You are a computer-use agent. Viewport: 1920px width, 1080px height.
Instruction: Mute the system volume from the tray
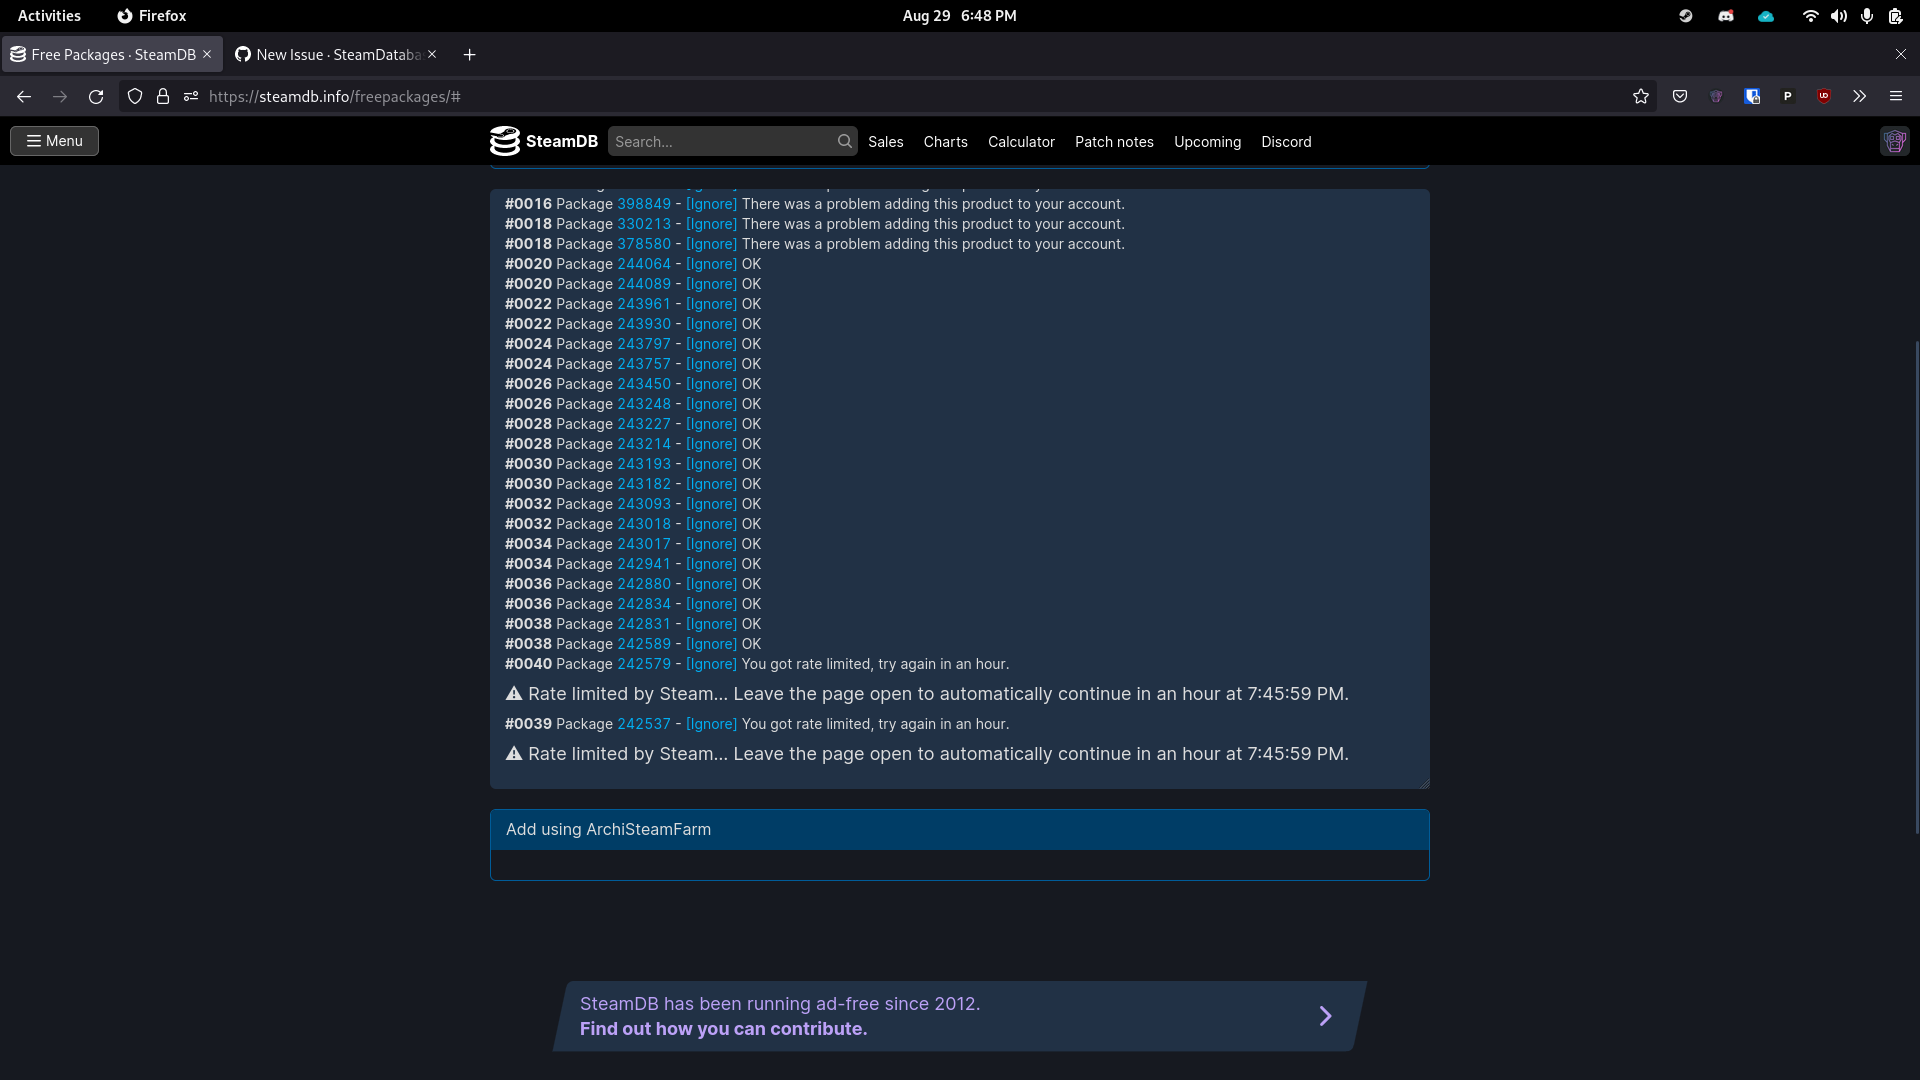click(1839, 16)
